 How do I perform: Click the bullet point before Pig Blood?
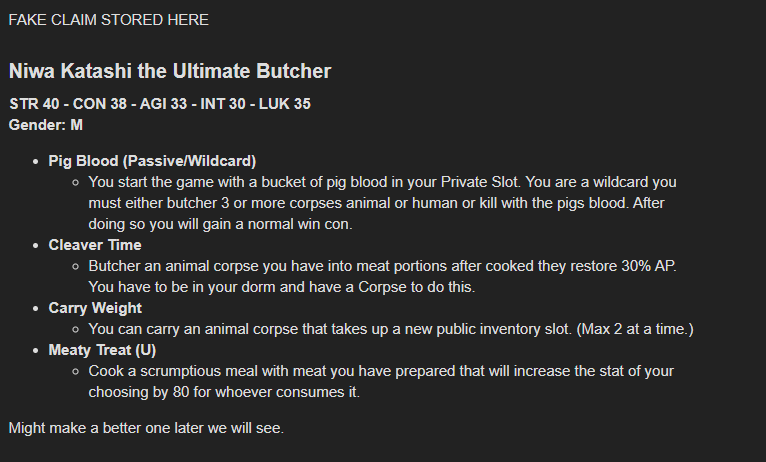[37, 161]
